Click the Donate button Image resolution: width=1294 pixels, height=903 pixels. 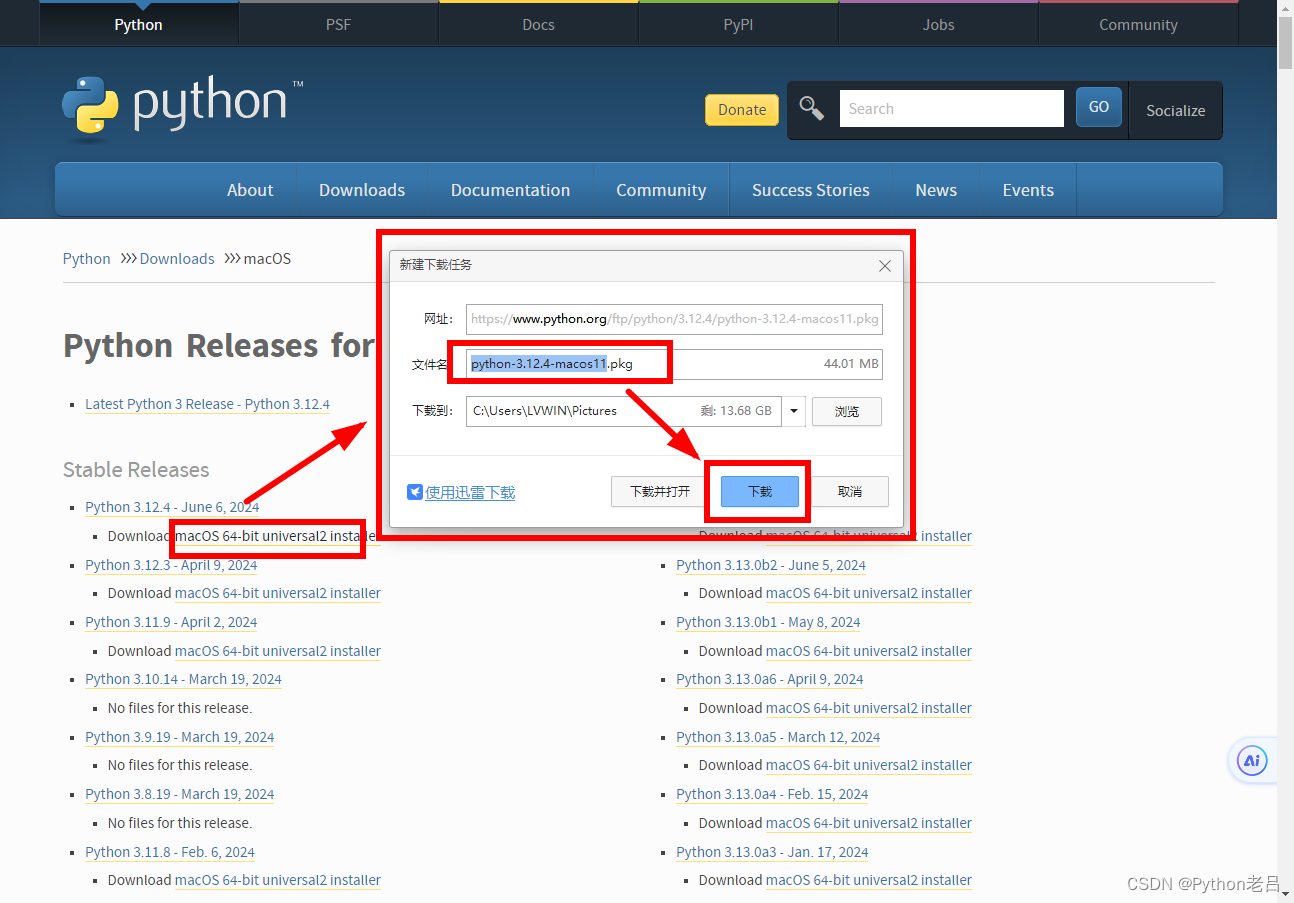pyautogui.click(x=742, y=110)
